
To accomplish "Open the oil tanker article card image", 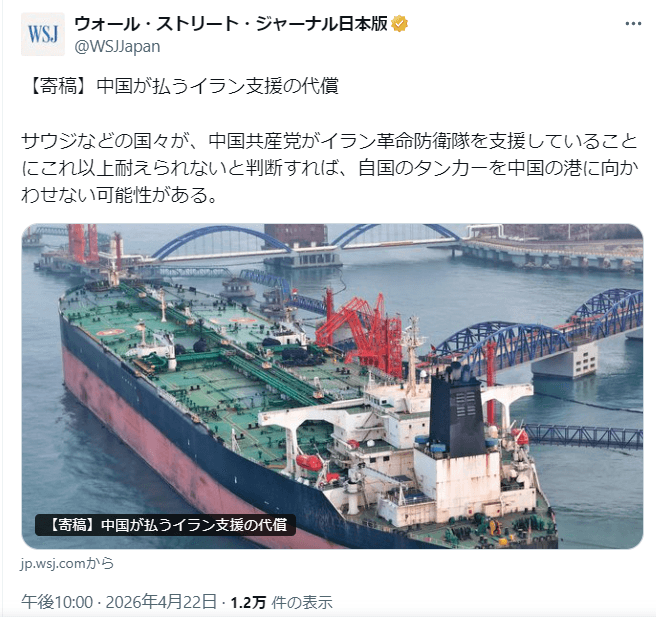I will tap(332, 386).
